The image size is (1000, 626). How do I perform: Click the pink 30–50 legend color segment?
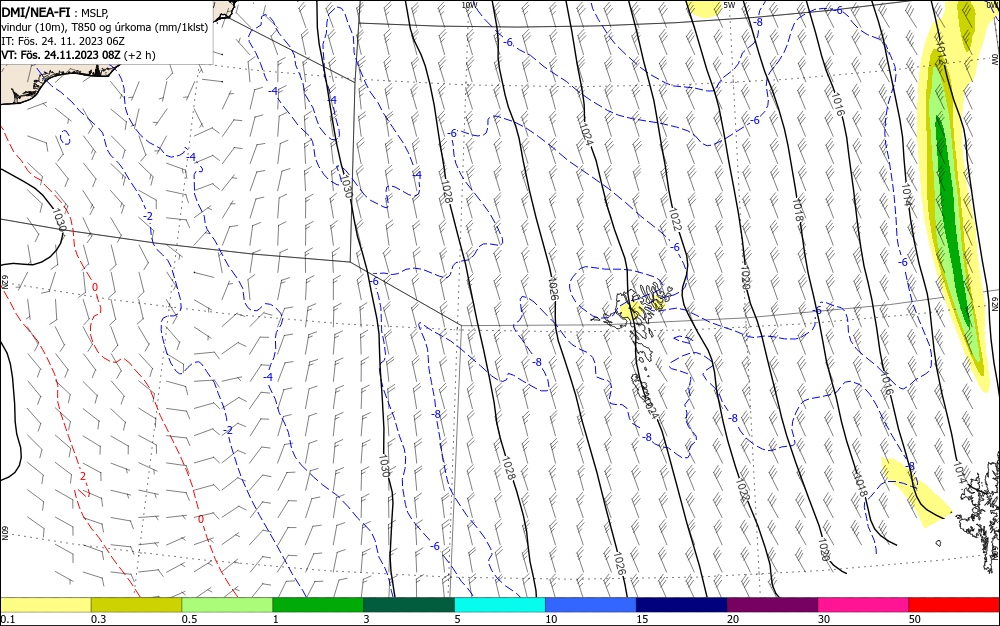(864, 605)
